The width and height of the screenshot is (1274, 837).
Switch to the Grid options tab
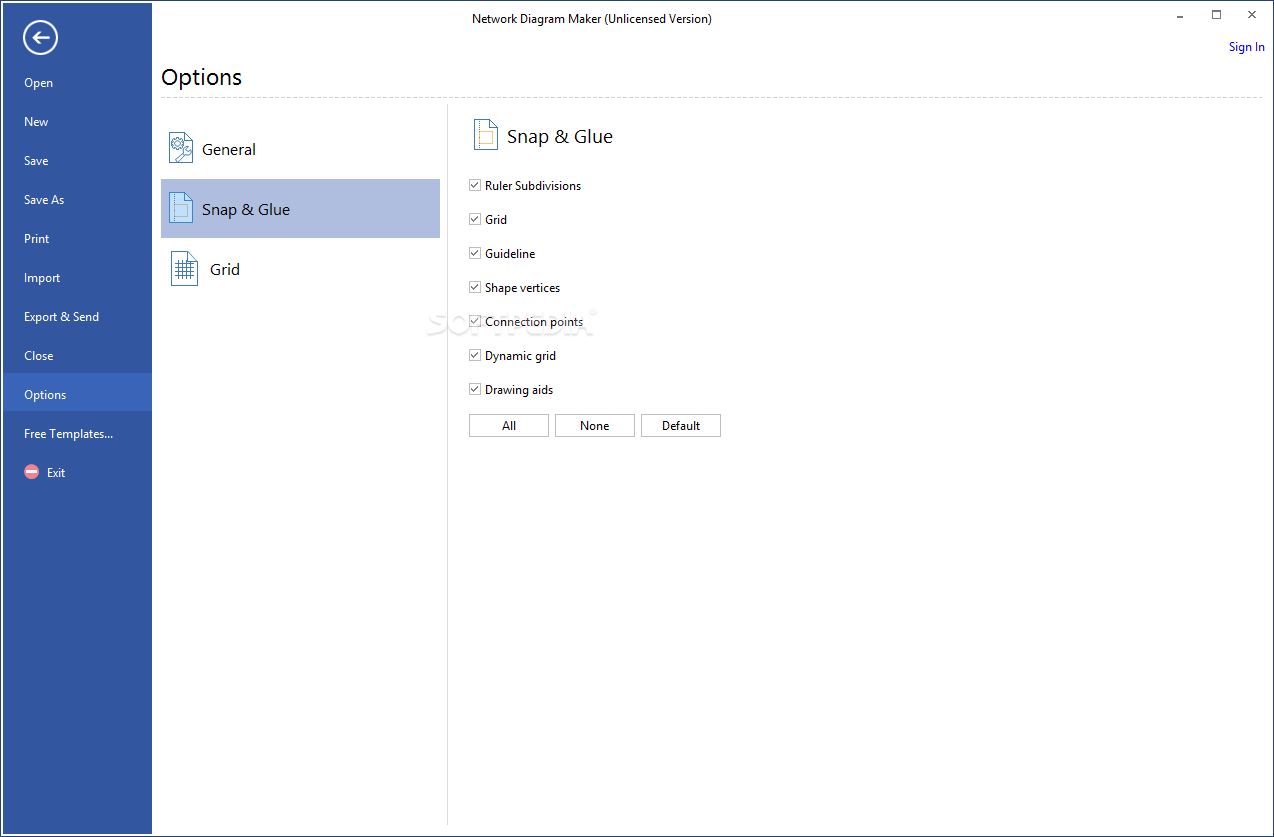(300, 269)
